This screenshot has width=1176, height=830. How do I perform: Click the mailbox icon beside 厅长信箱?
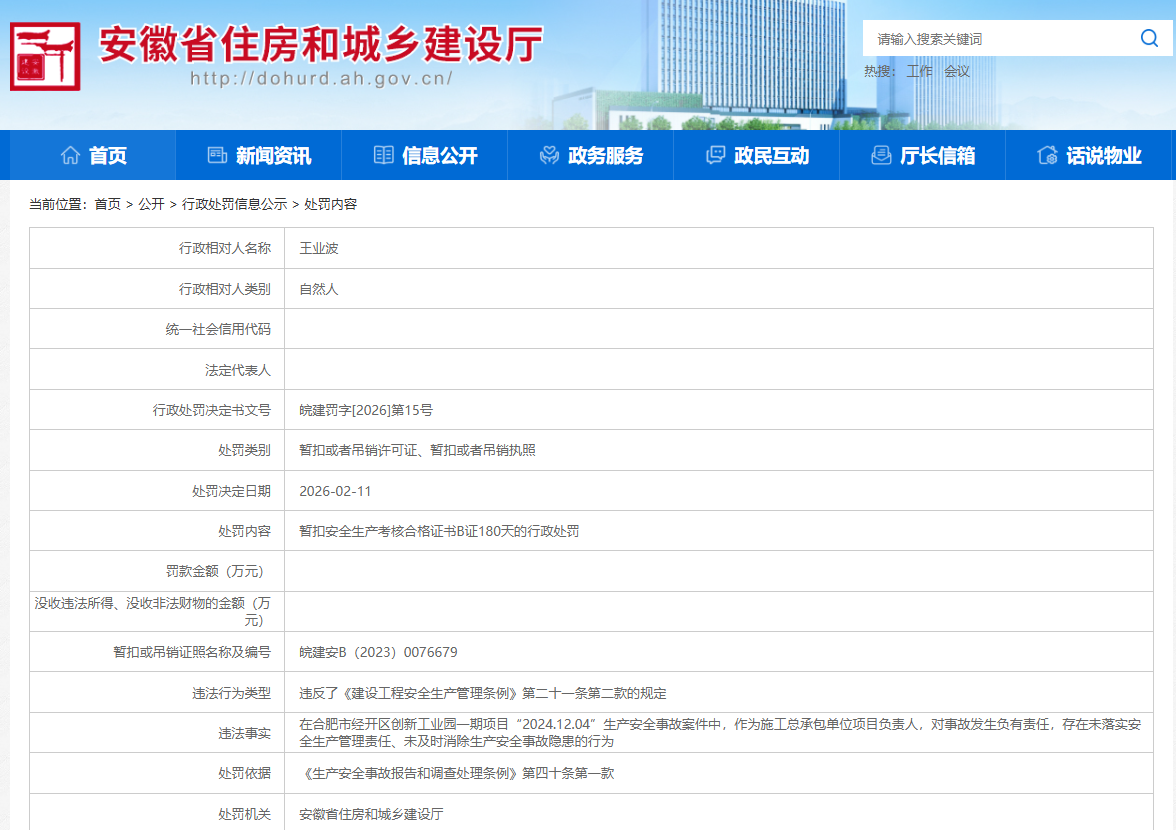click(x=881, y=155)
